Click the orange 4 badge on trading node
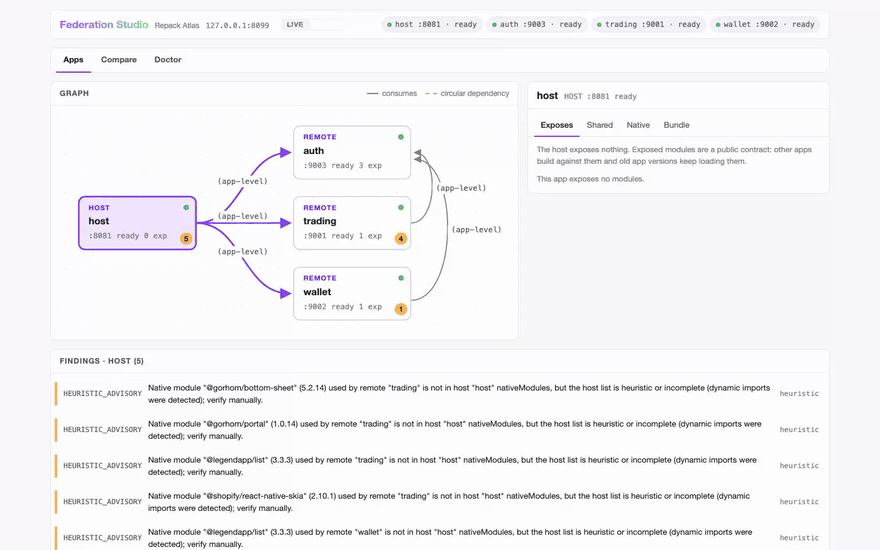The height and width of the screenshot is (550, 880). (401, 239)
